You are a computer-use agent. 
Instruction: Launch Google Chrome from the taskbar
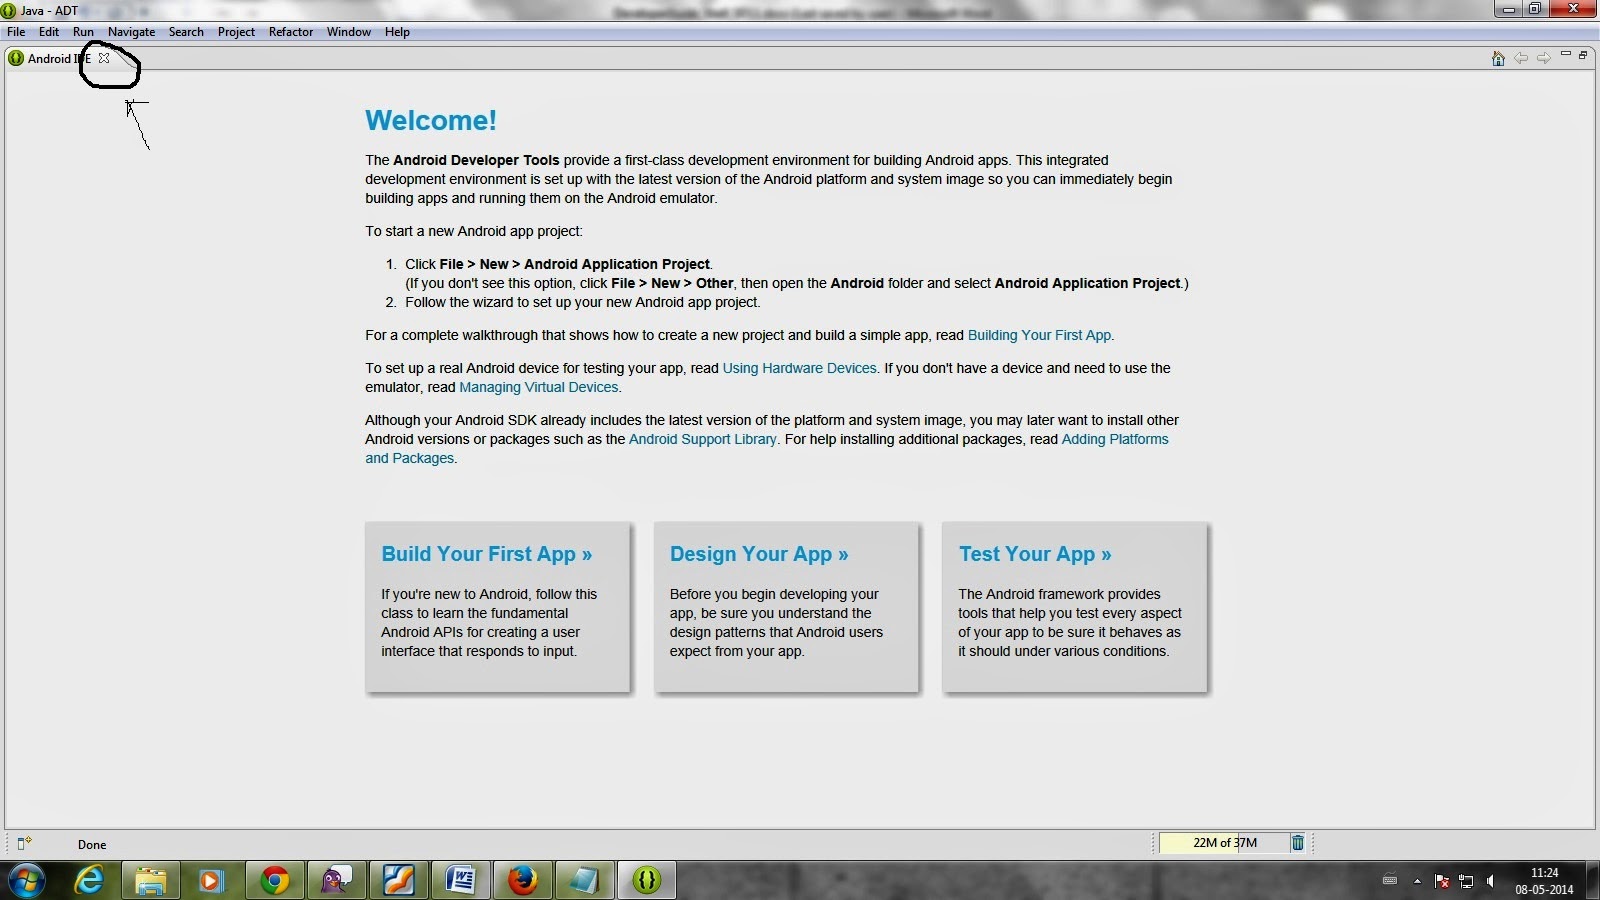click(x=274, y=881)
